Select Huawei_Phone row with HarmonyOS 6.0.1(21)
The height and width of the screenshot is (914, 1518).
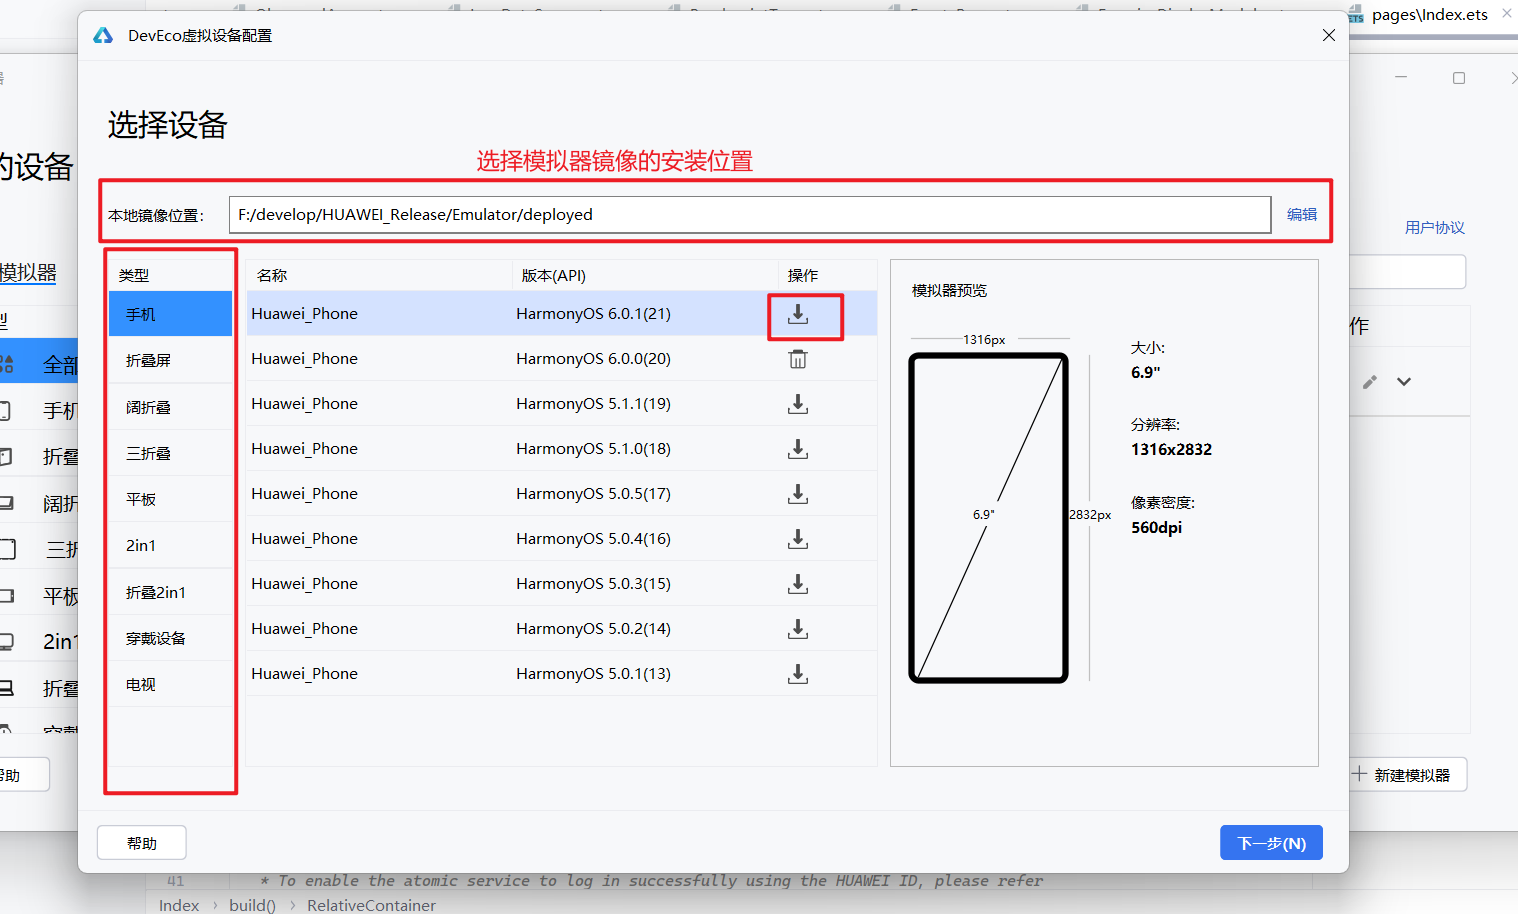[x=561, y=314]
